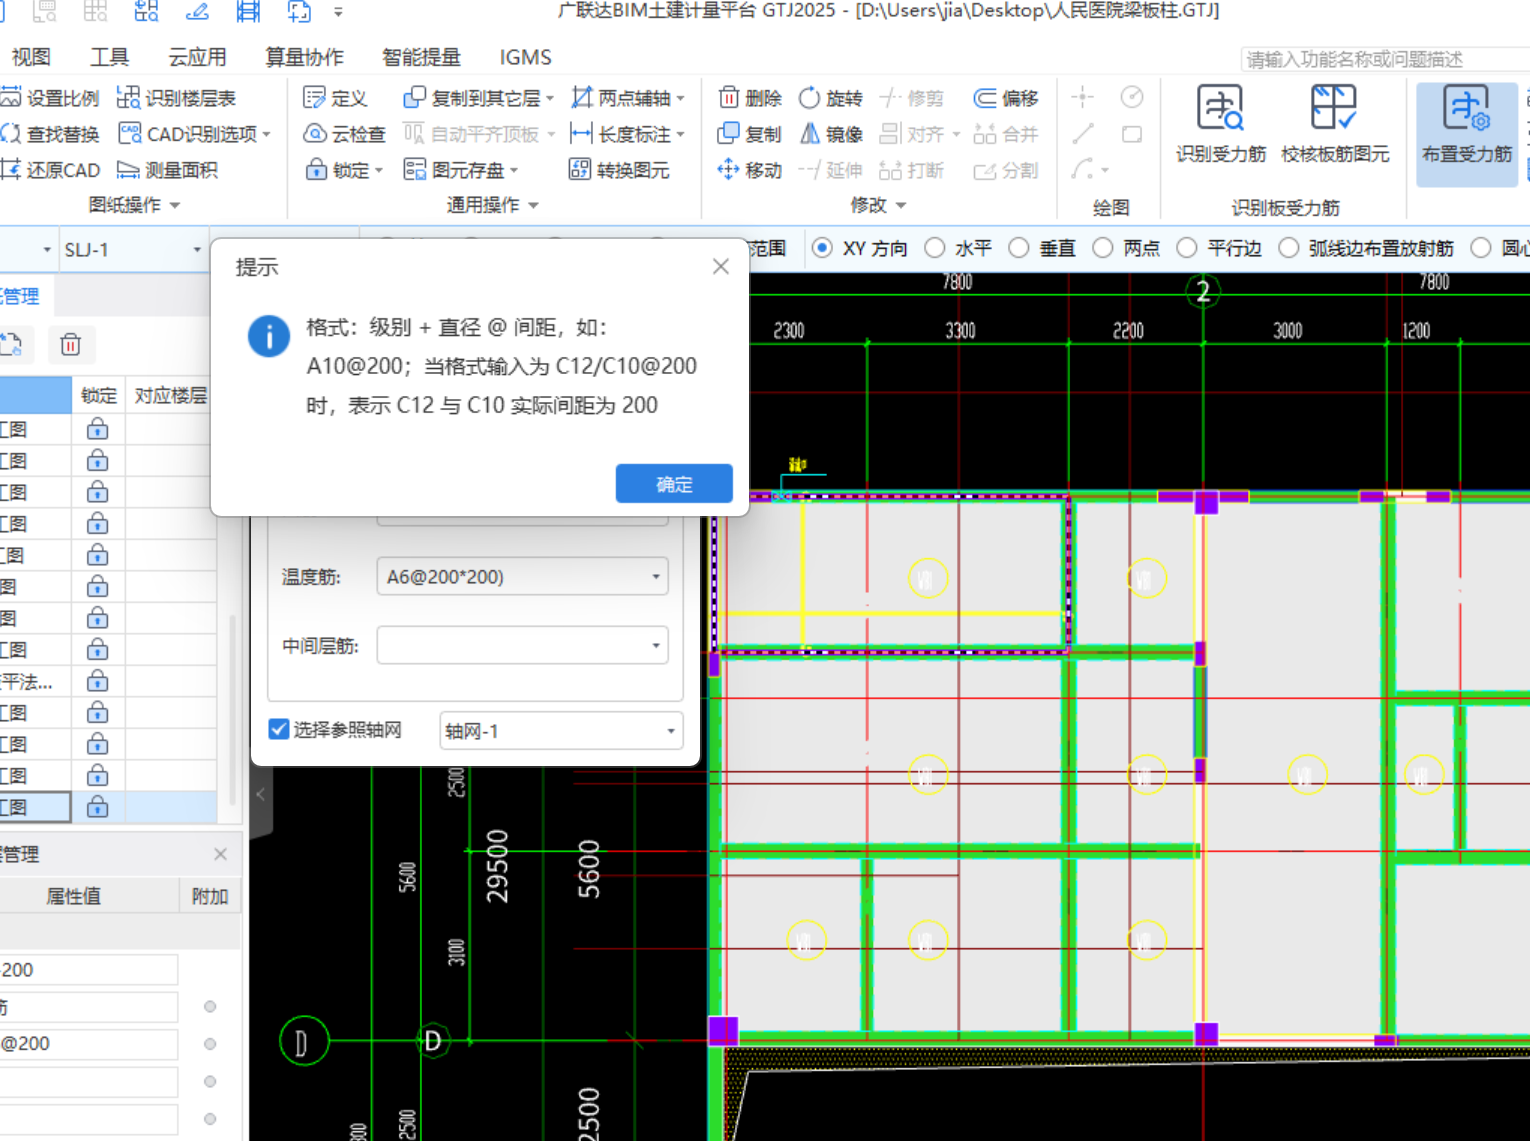Image resolution: width=1530 pixels, height=1141 pixels.
Task: Select 查找替换 tool
Action: (x=50, y=134)
